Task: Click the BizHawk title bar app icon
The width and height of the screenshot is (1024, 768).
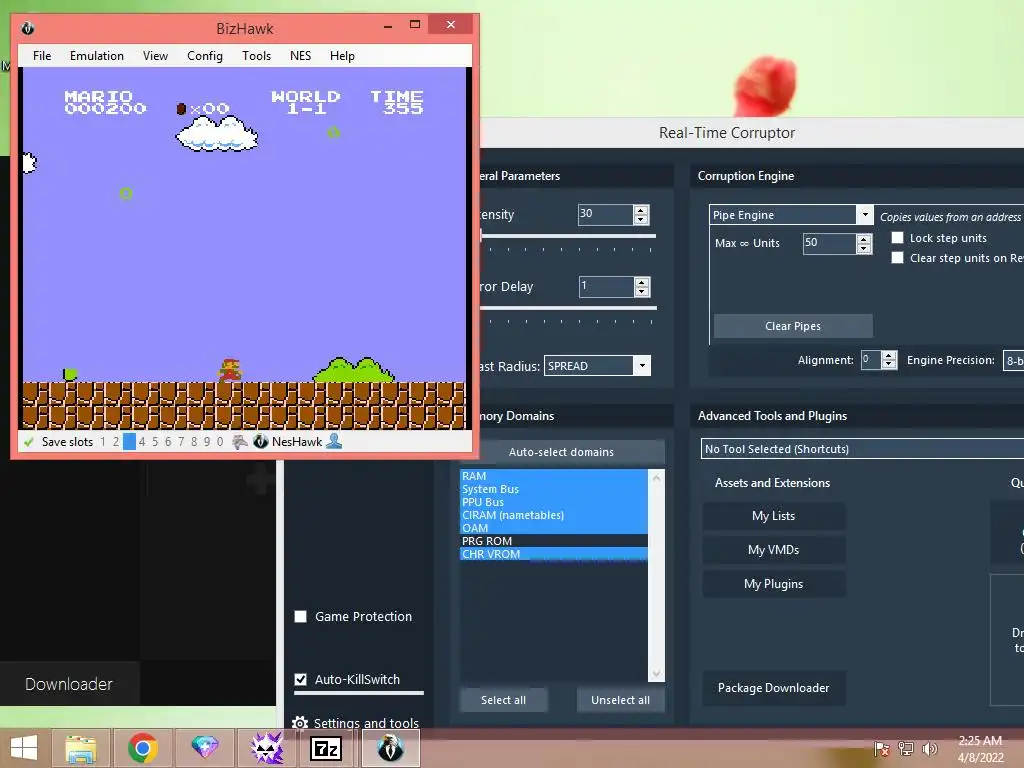Action: tap(27, 28)
